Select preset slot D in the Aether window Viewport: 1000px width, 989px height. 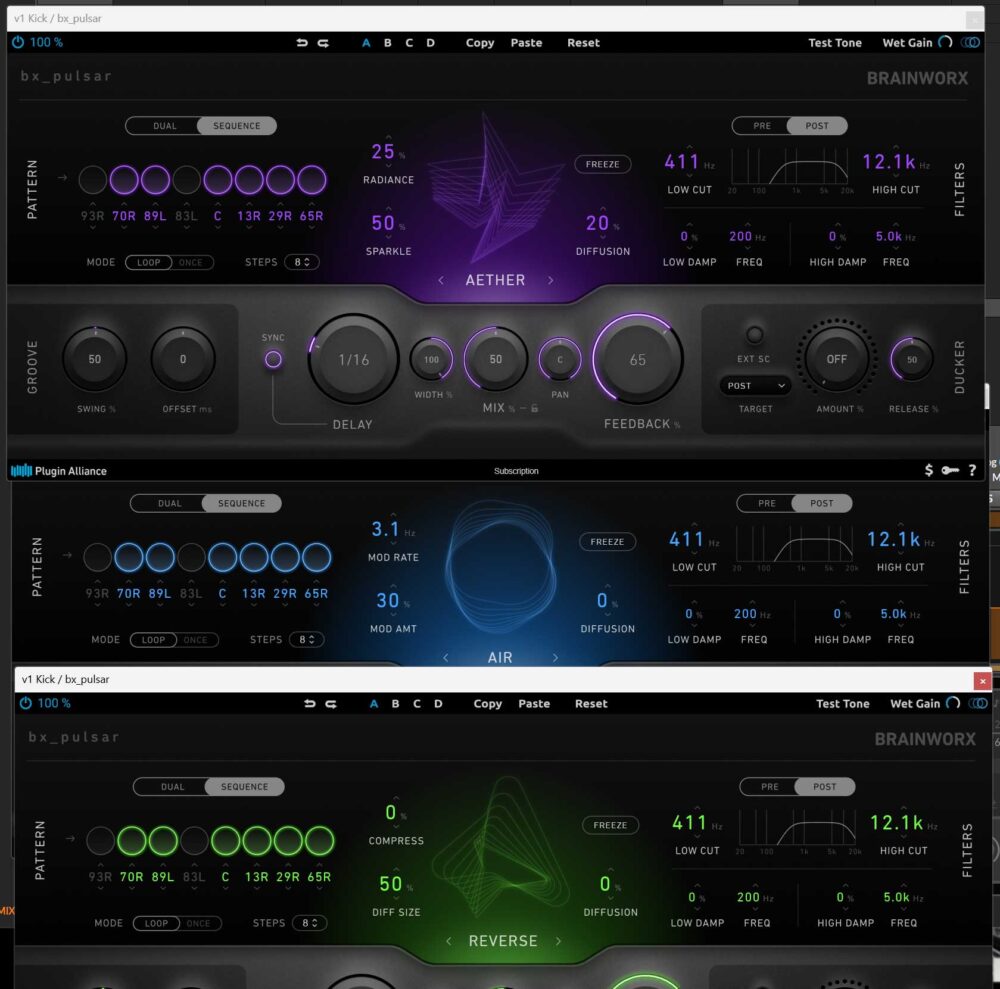click(430, 43)
